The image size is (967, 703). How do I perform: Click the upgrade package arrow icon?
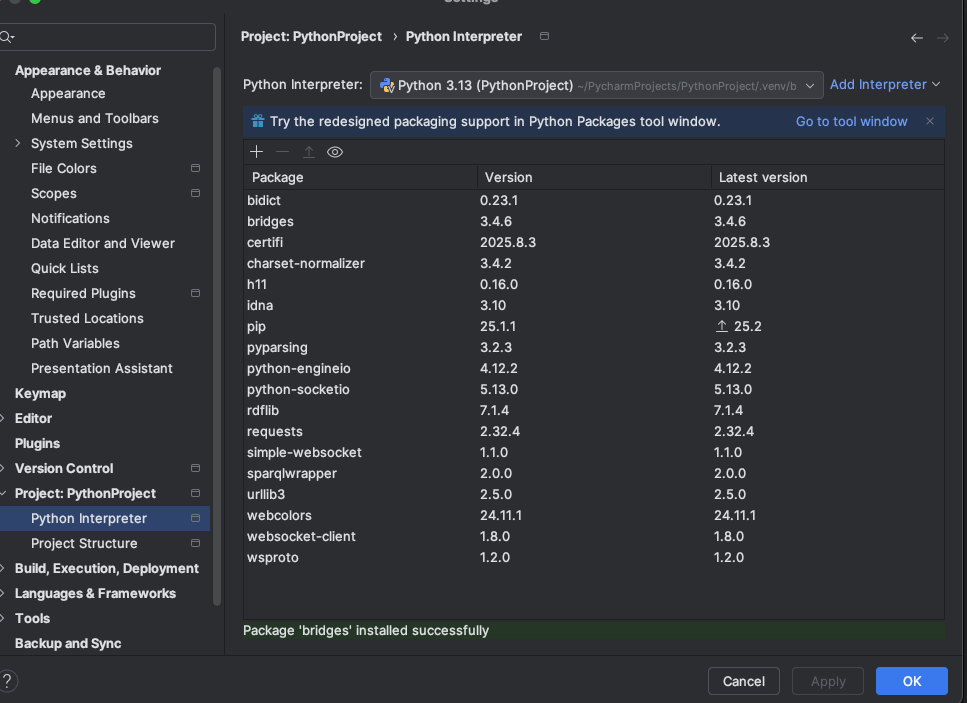tap(308, 152)
